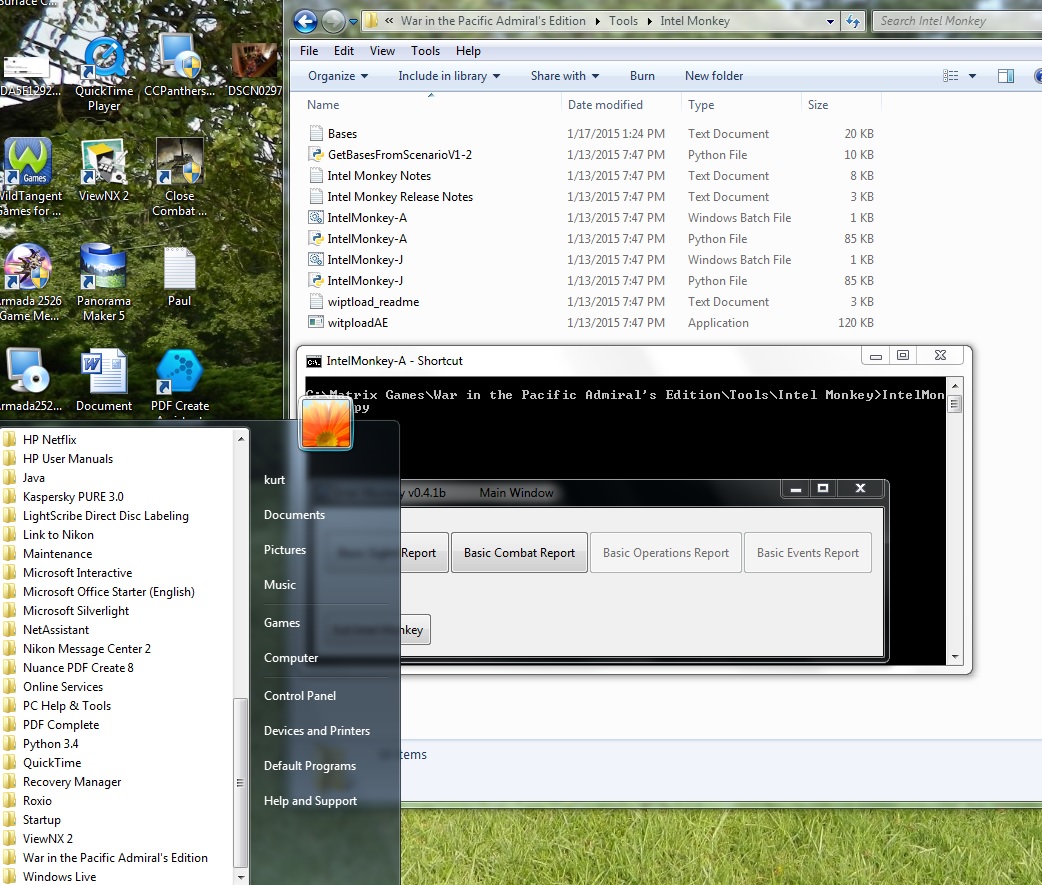This screenshot has width=1042, height=885.
Task: Open the recent pages dropdown near Back button
Action: [354, 22]
